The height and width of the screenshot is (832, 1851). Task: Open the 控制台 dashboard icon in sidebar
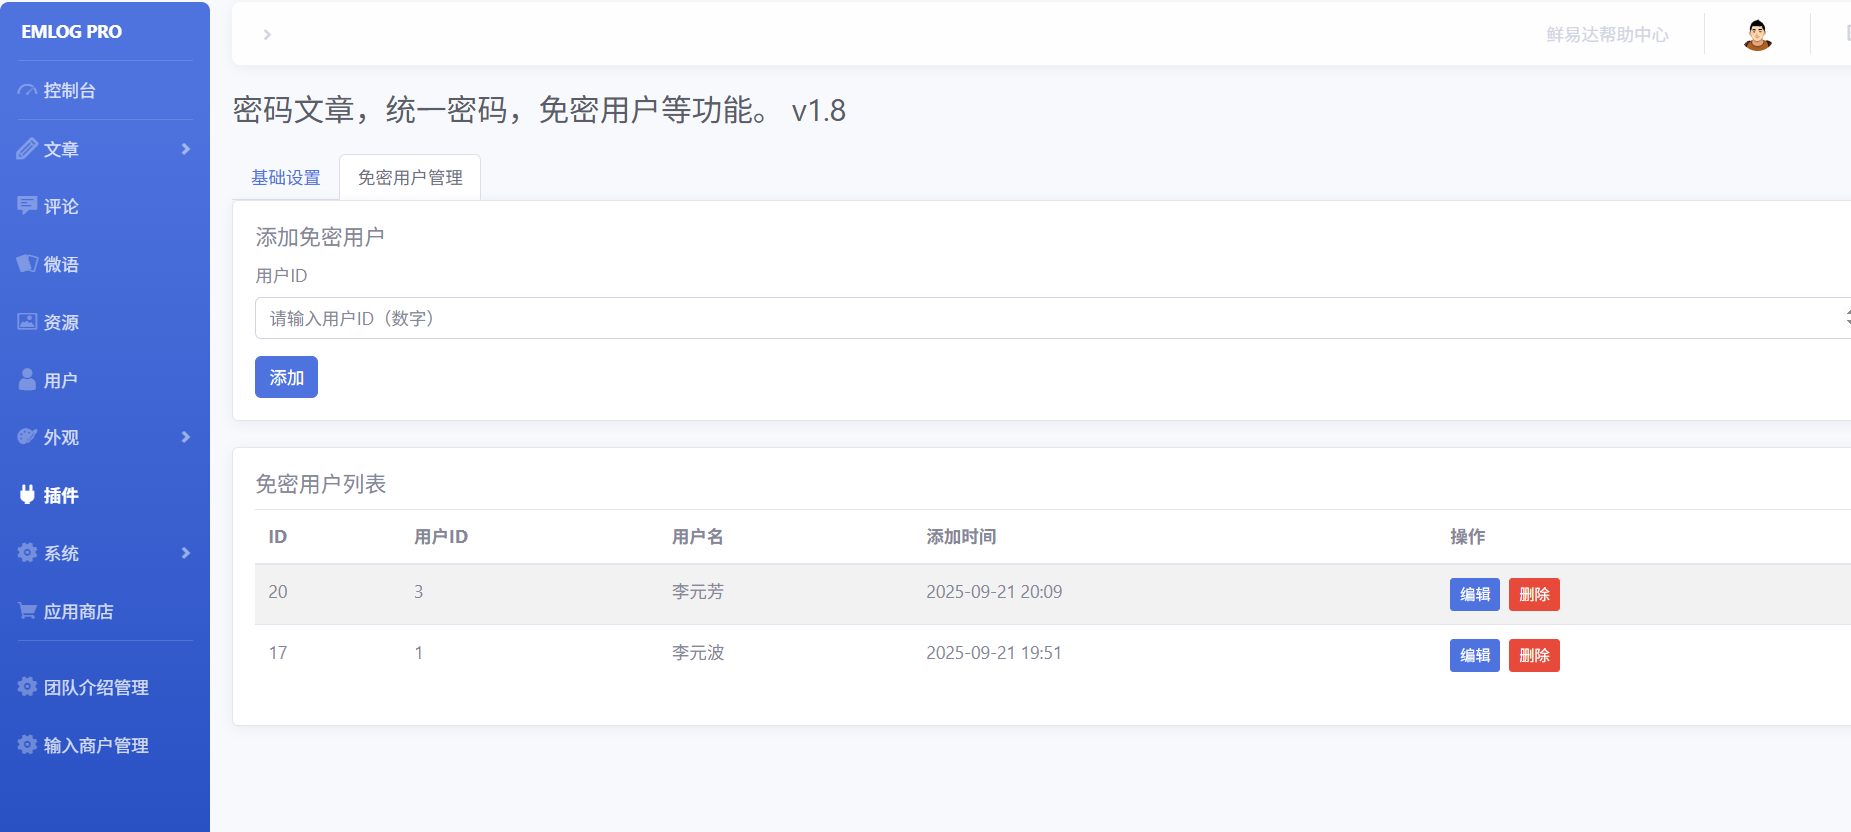pyautogui.click(x=27, y=90)
